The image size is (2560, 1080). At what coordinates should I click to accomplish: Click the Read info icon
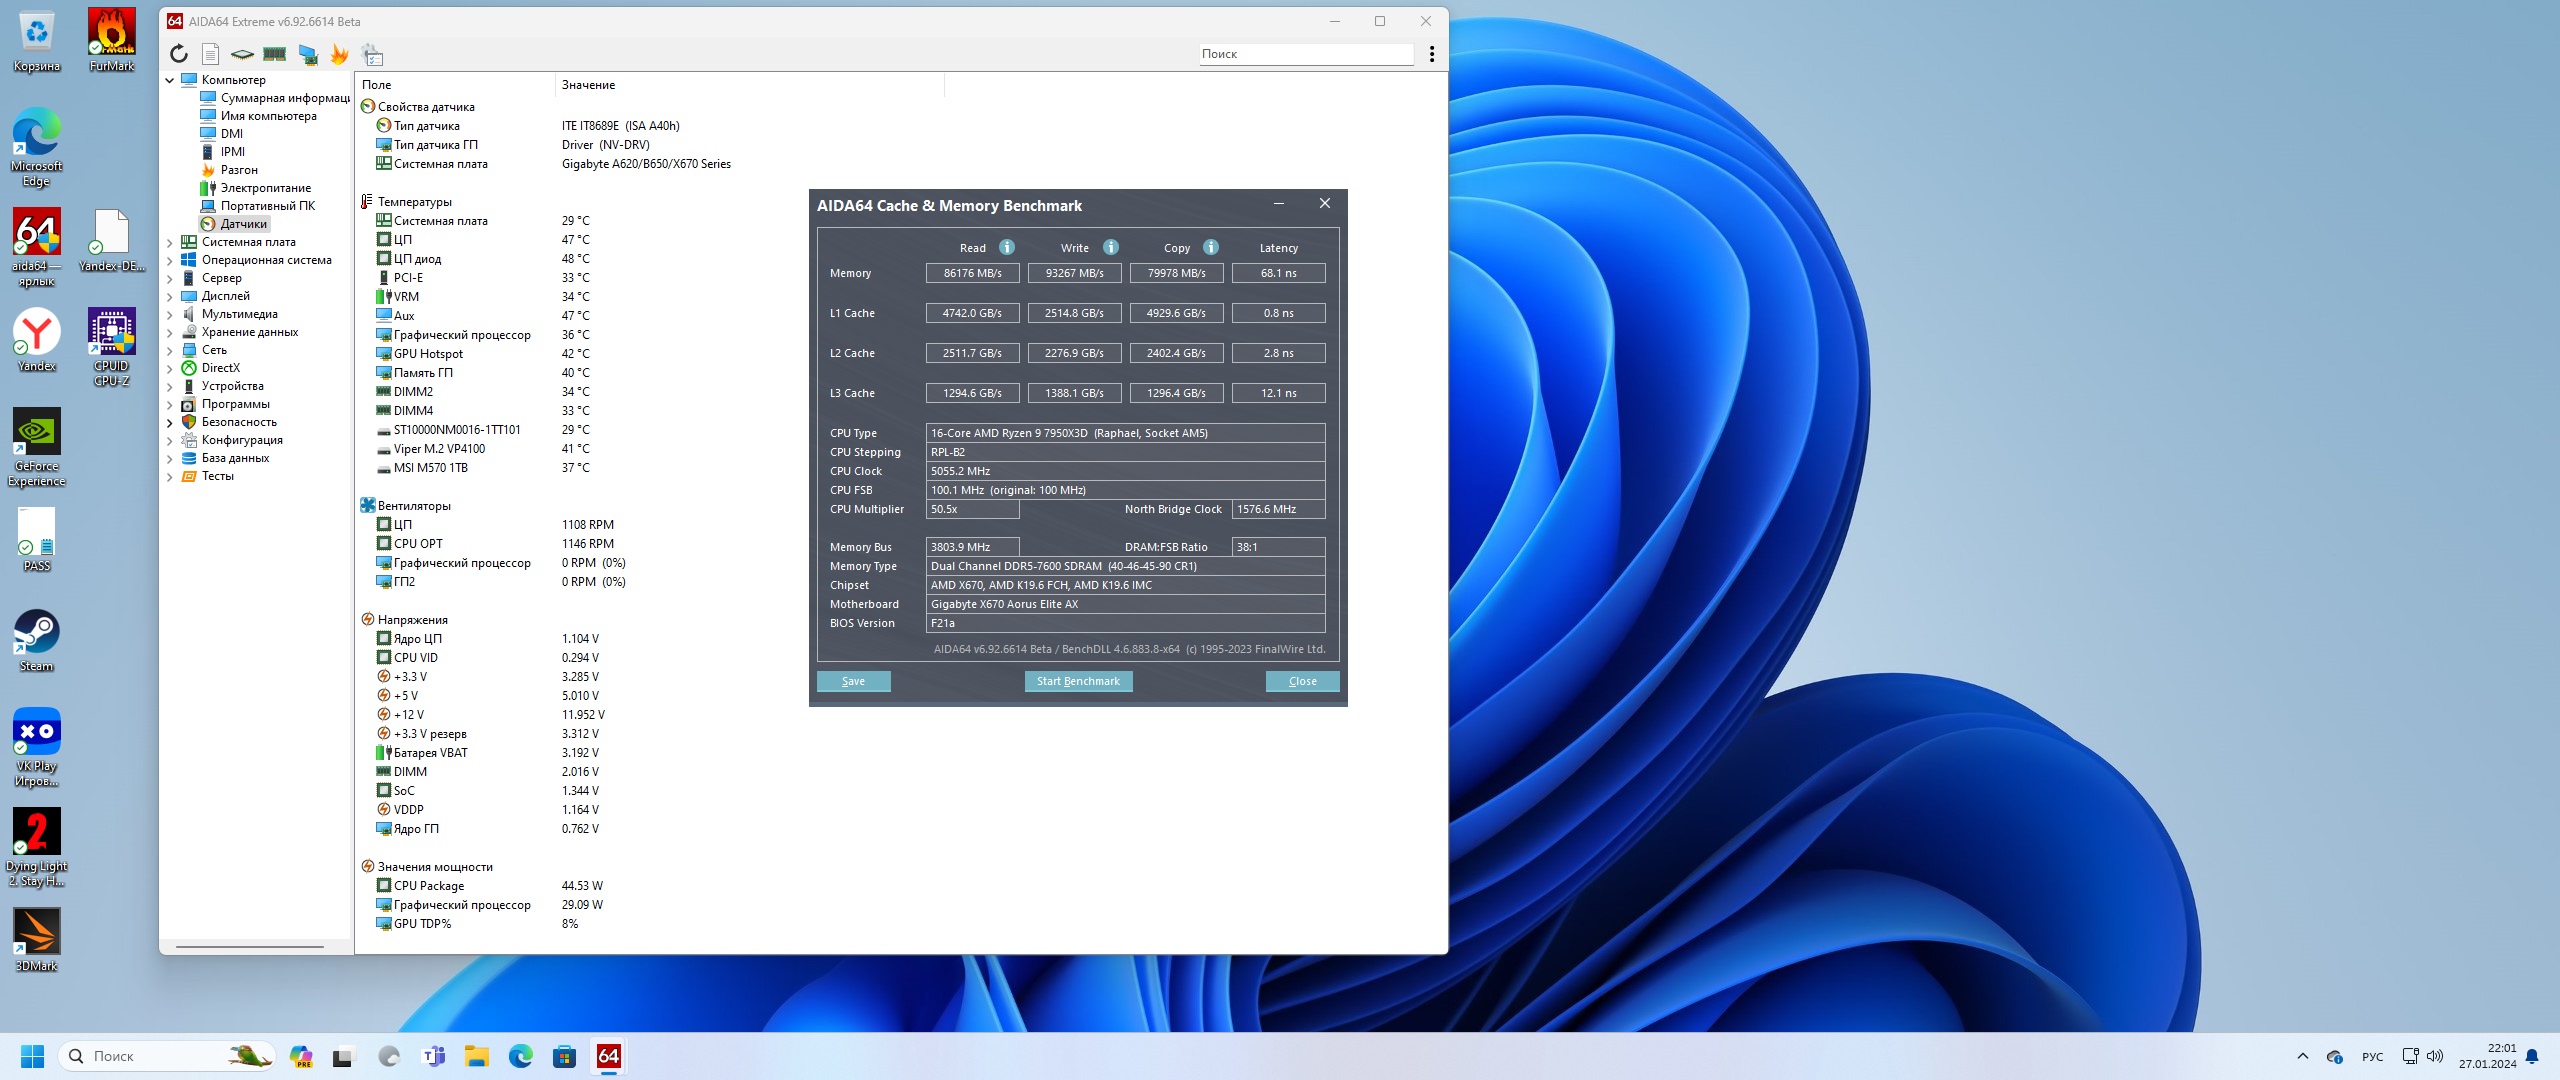click(x=1007, y=247)
